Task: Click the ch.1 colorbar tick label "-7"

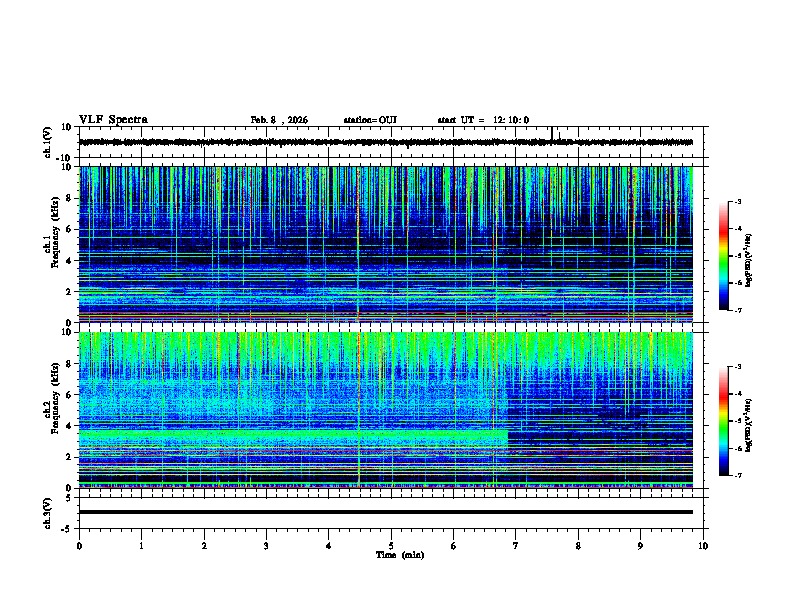Action: tap(737, 310)
